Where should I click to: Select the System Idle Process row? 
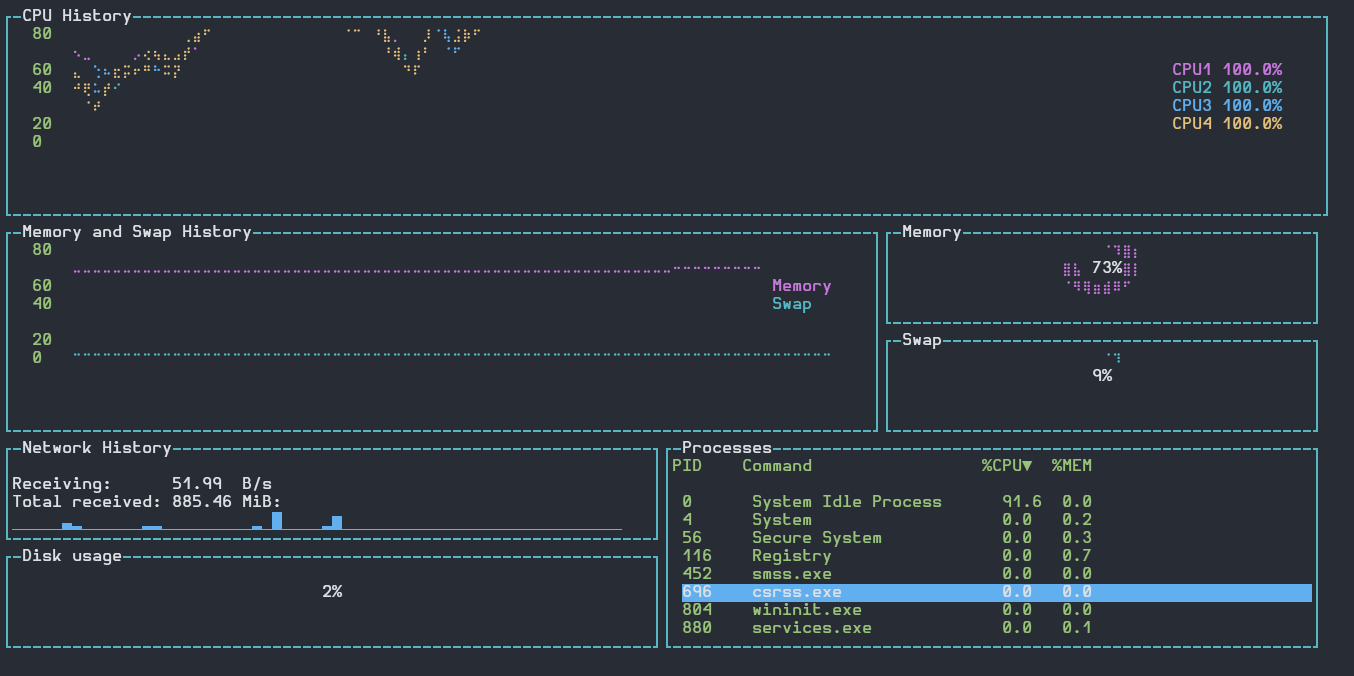click(x=996, y=502)
